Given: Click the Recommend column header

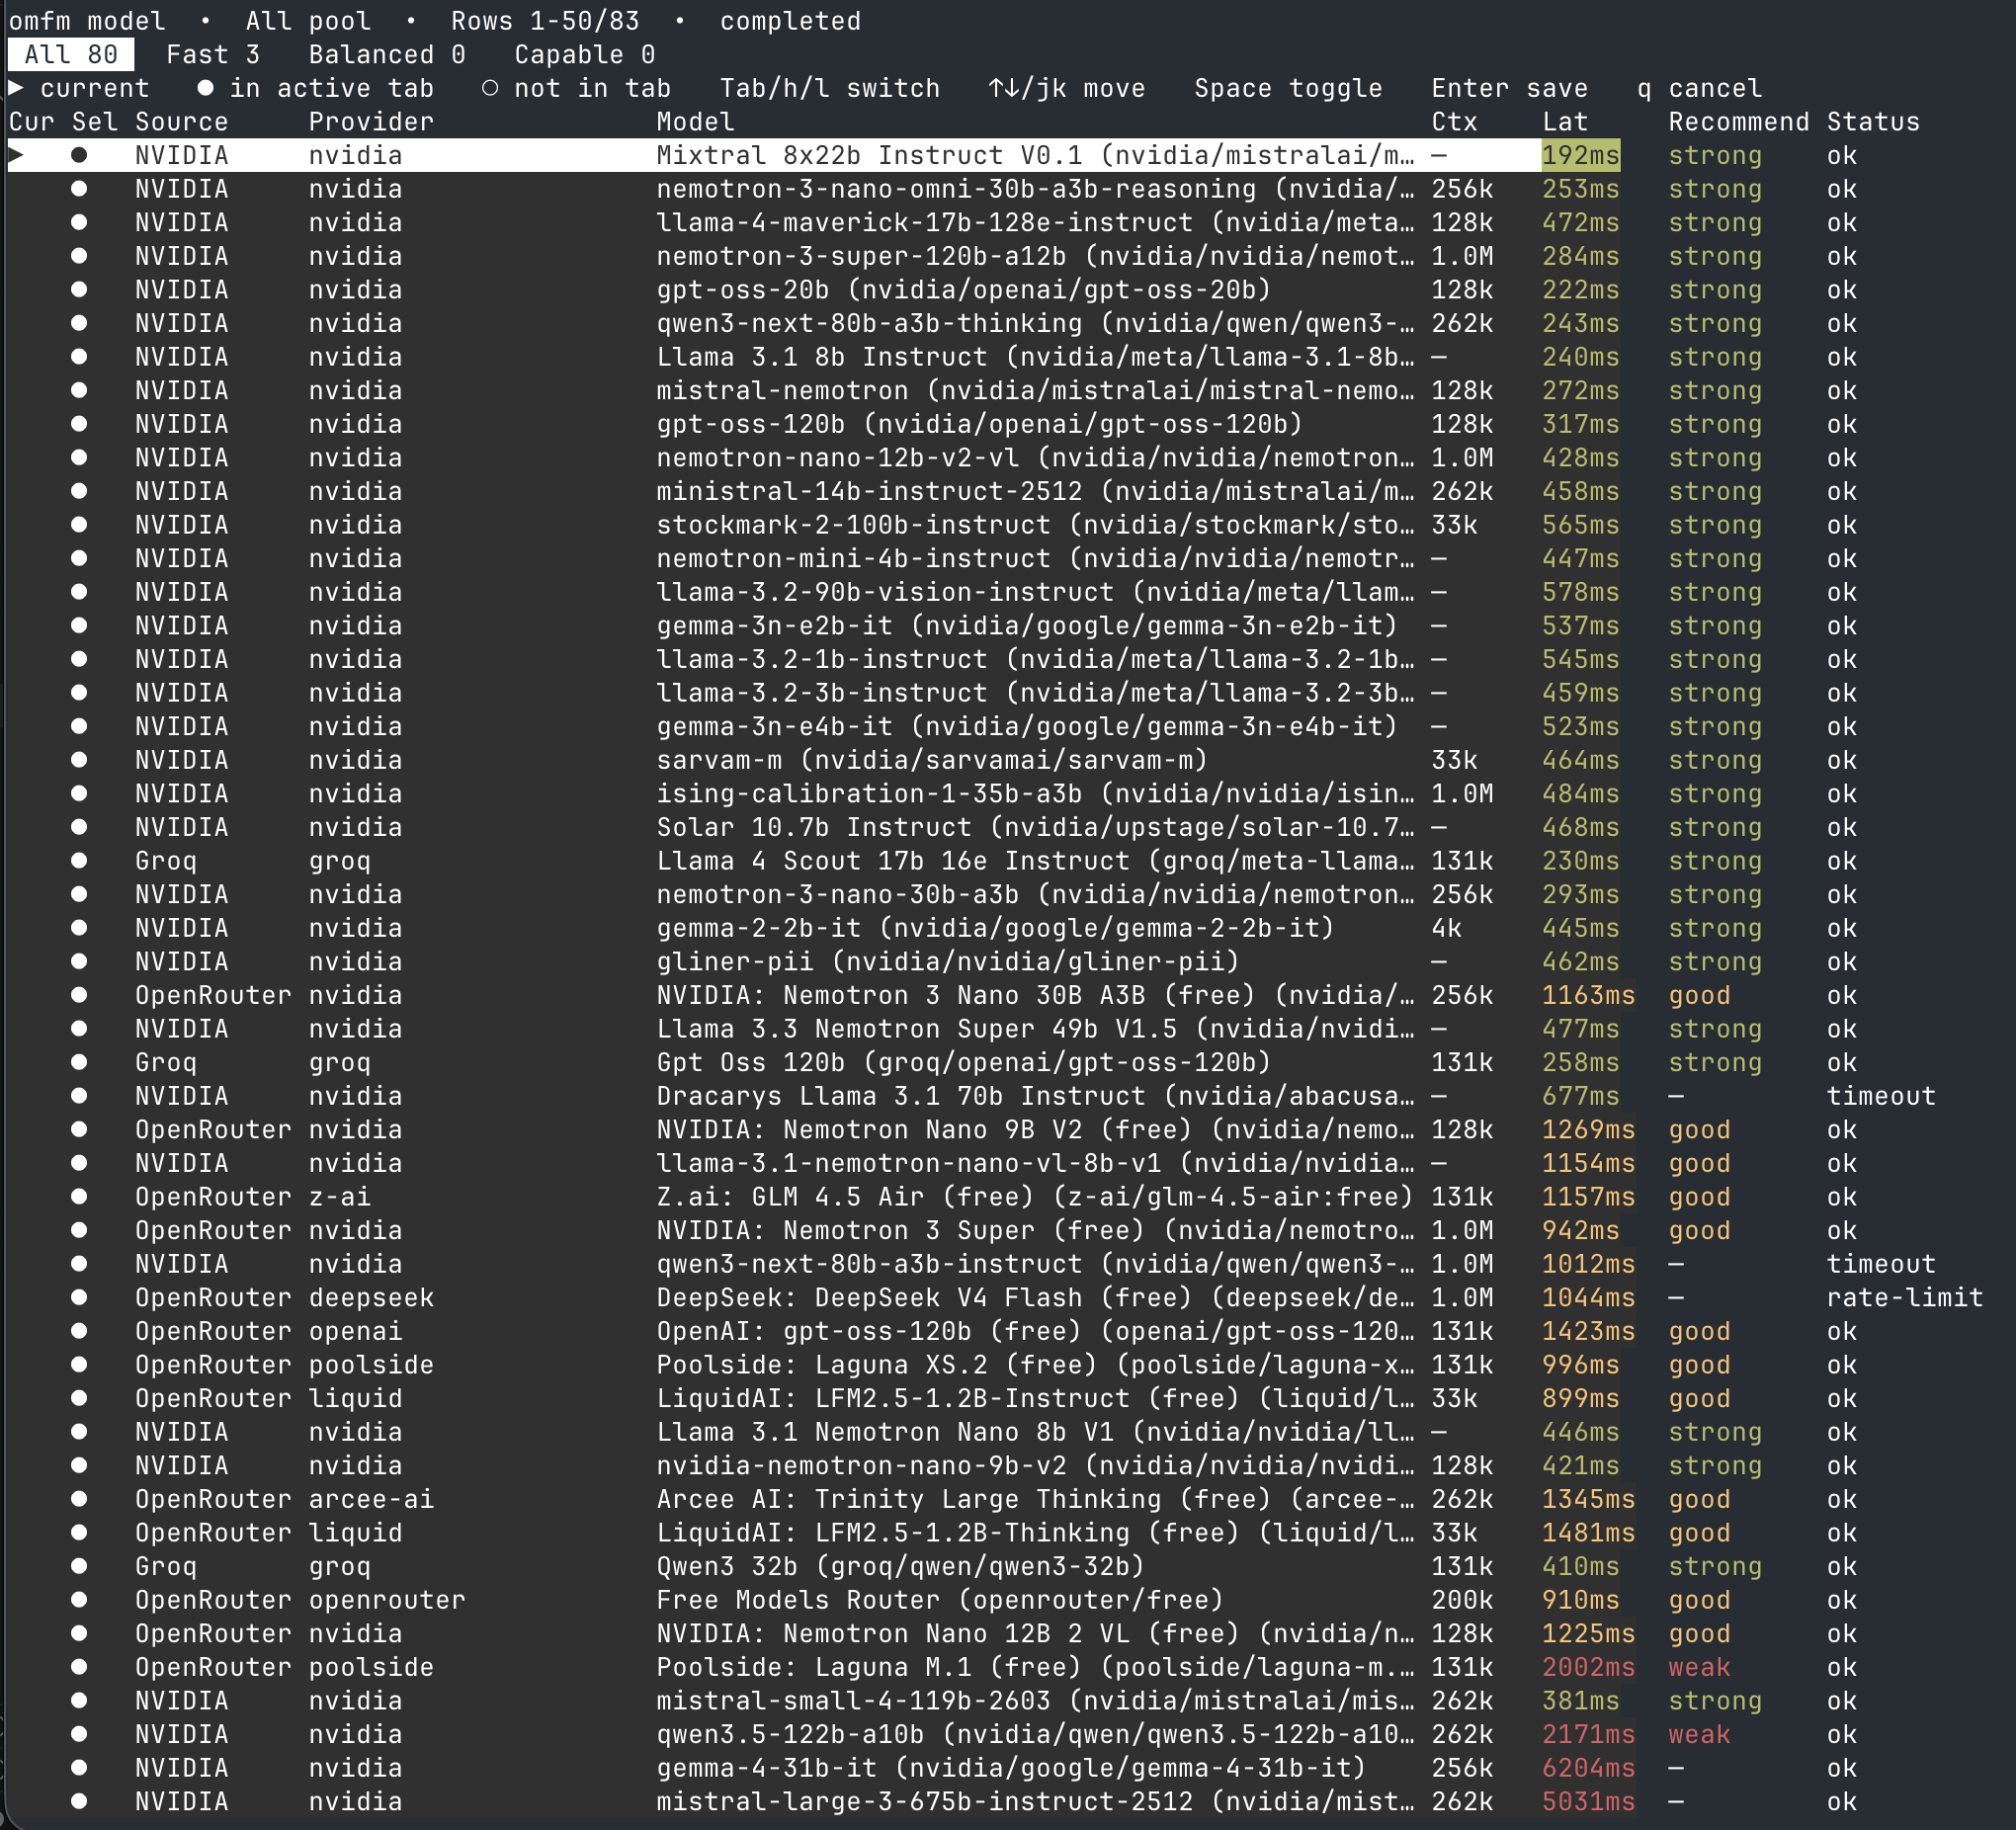Looking at the screenshot, I should (x=1738, y=122).
